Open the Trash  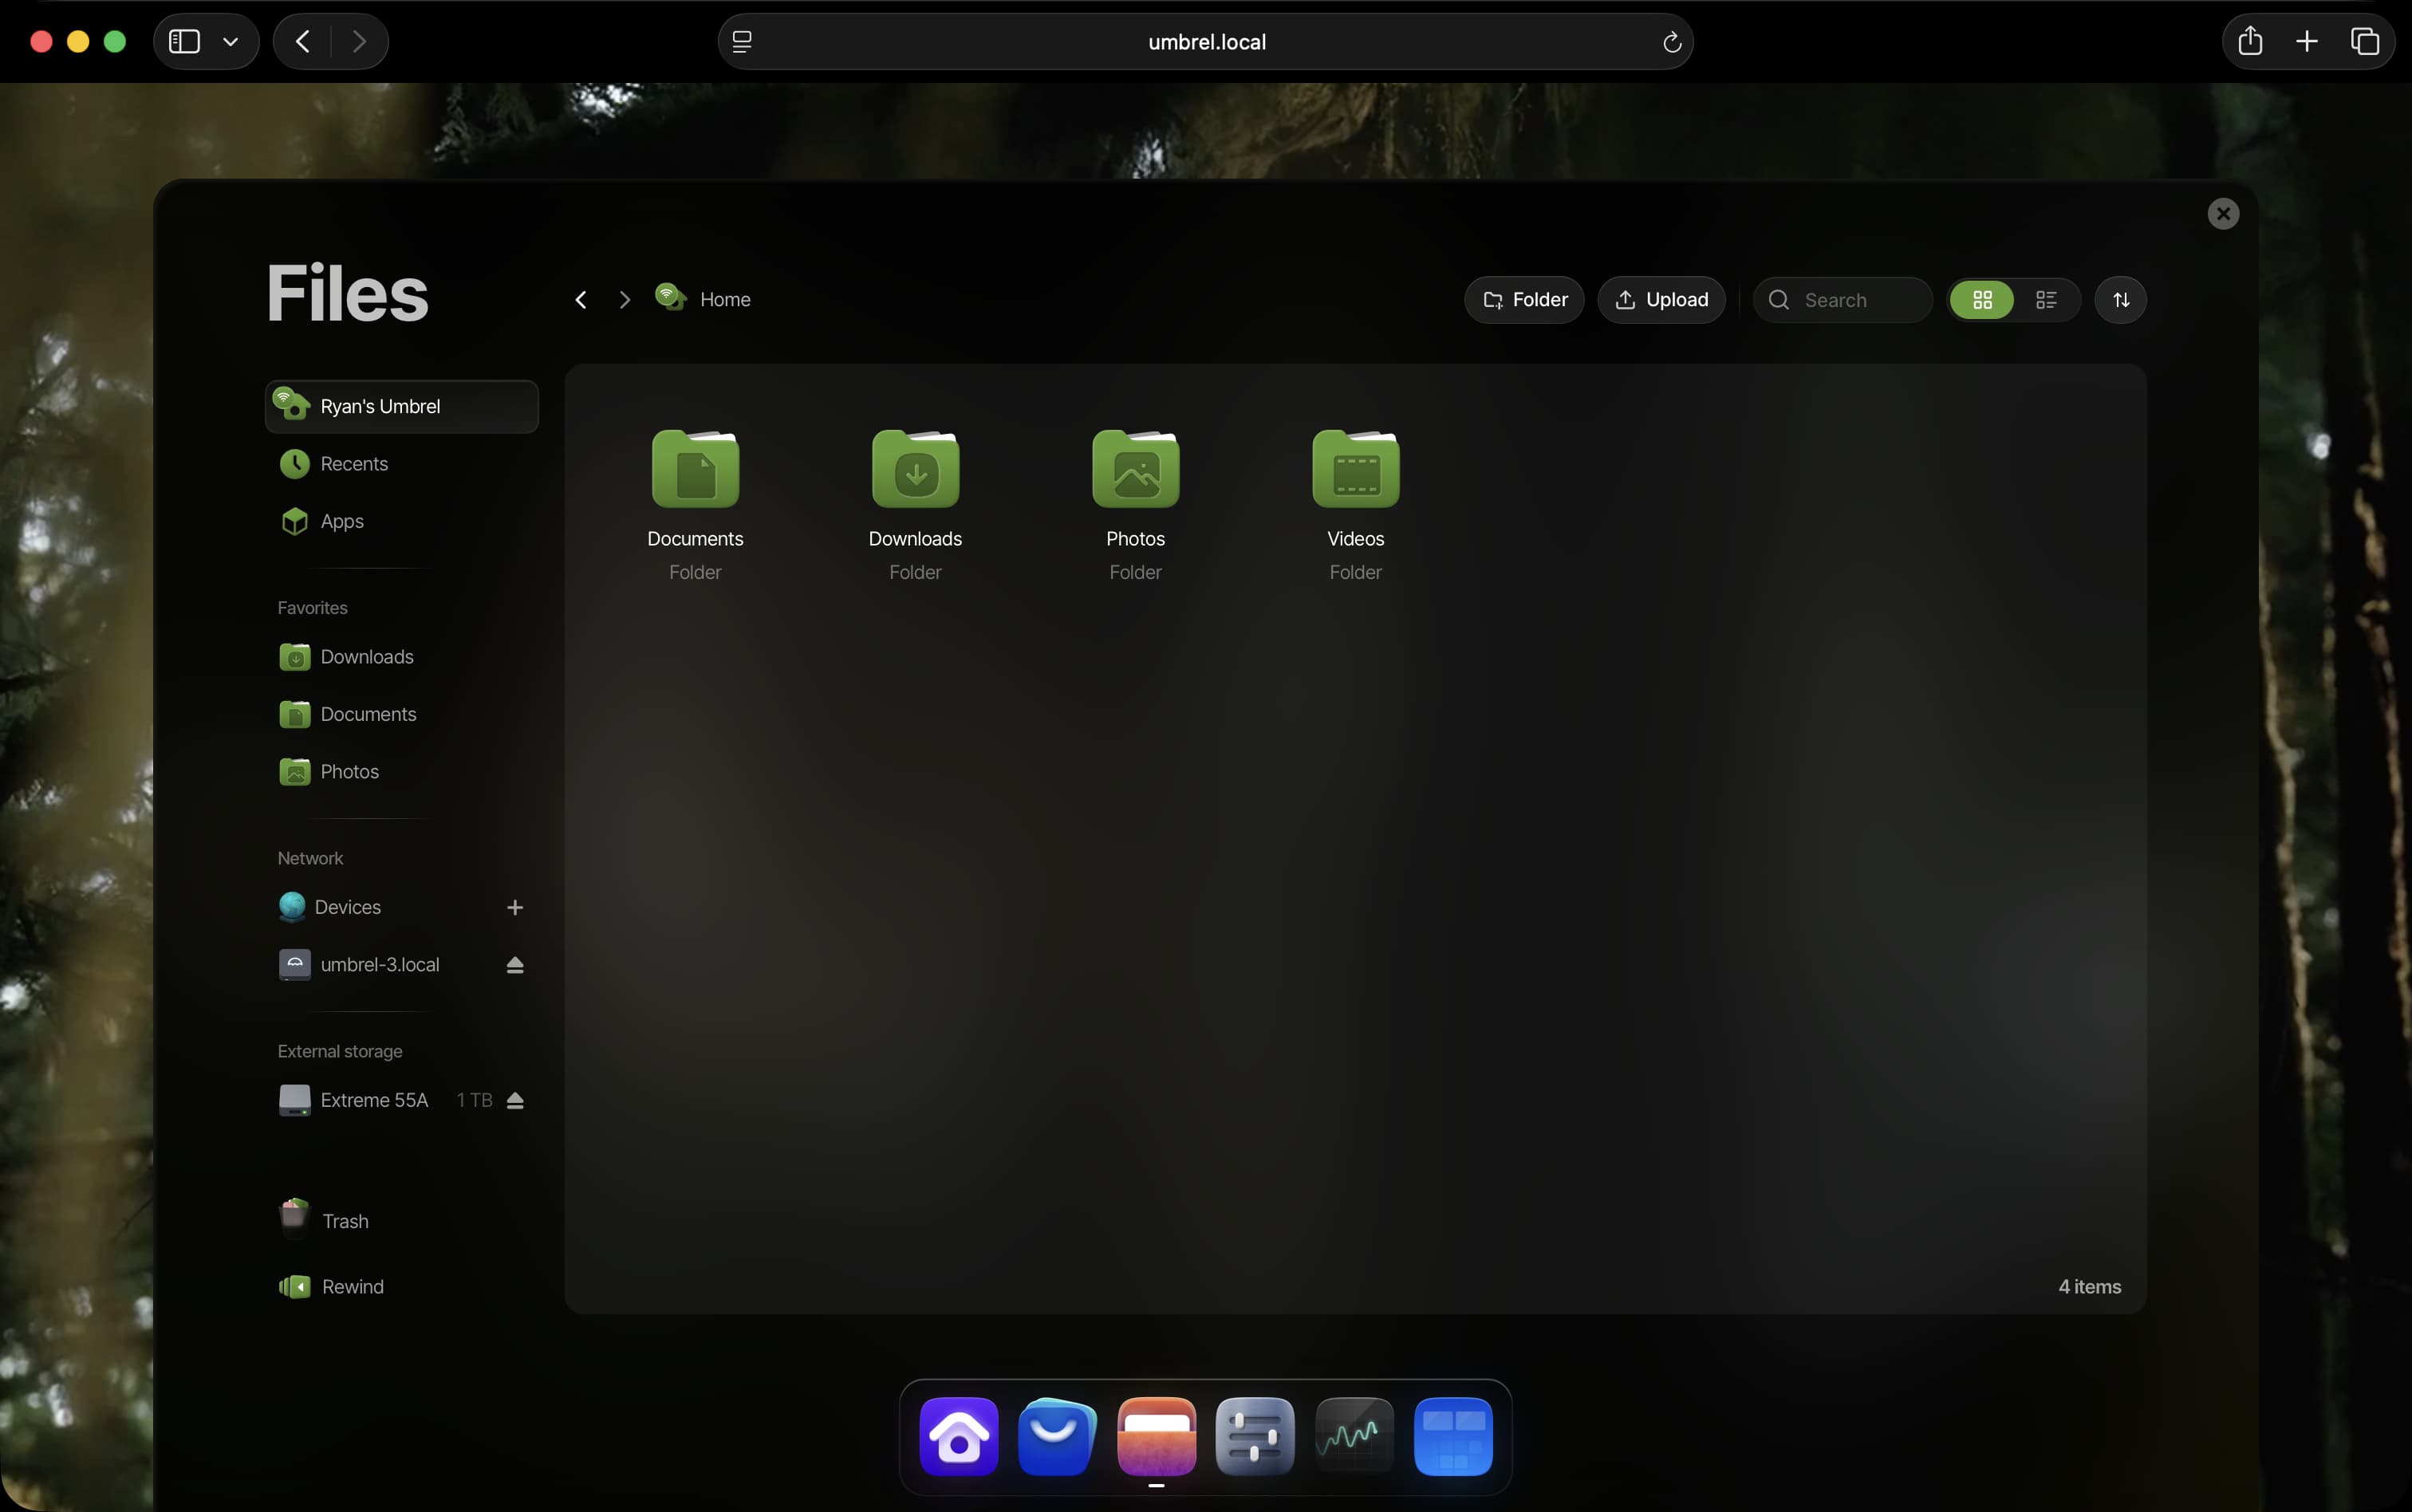(345, 1219)
